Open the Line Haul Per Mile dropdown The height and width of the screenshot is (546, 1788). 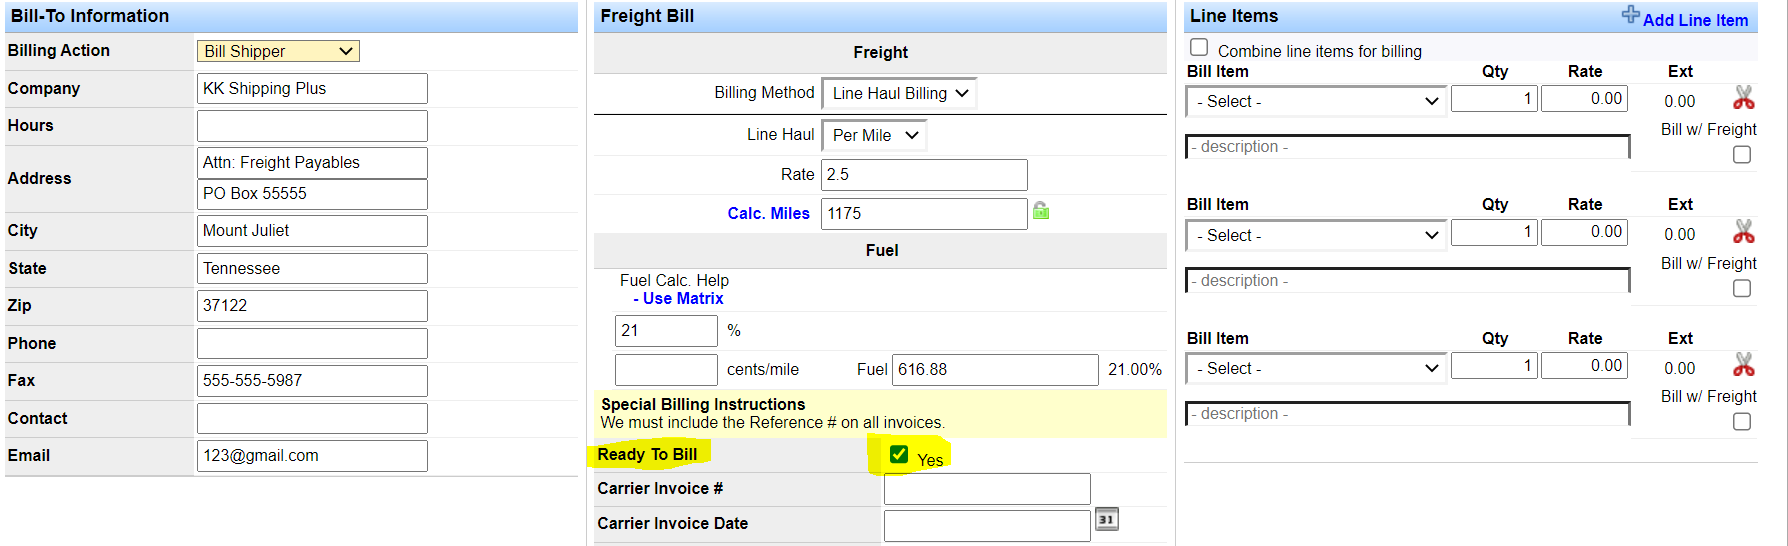tap(874, 135)
